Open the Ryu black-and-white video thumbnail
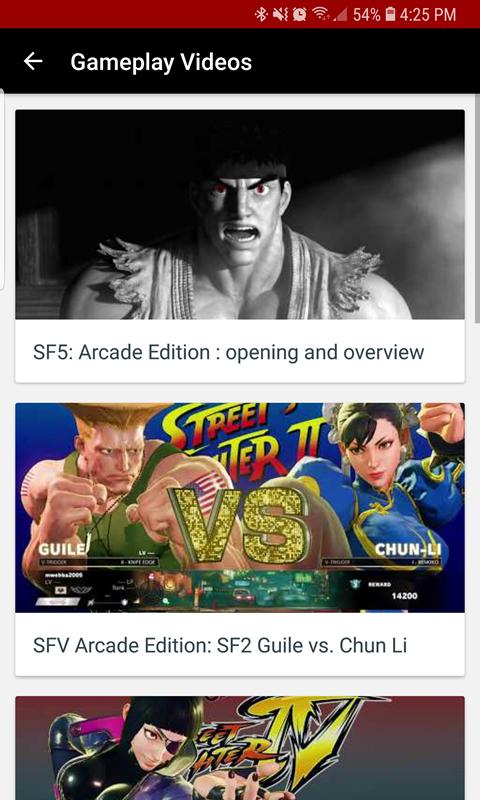This screenshot has height=800, width=480. [x=240, y=214]
